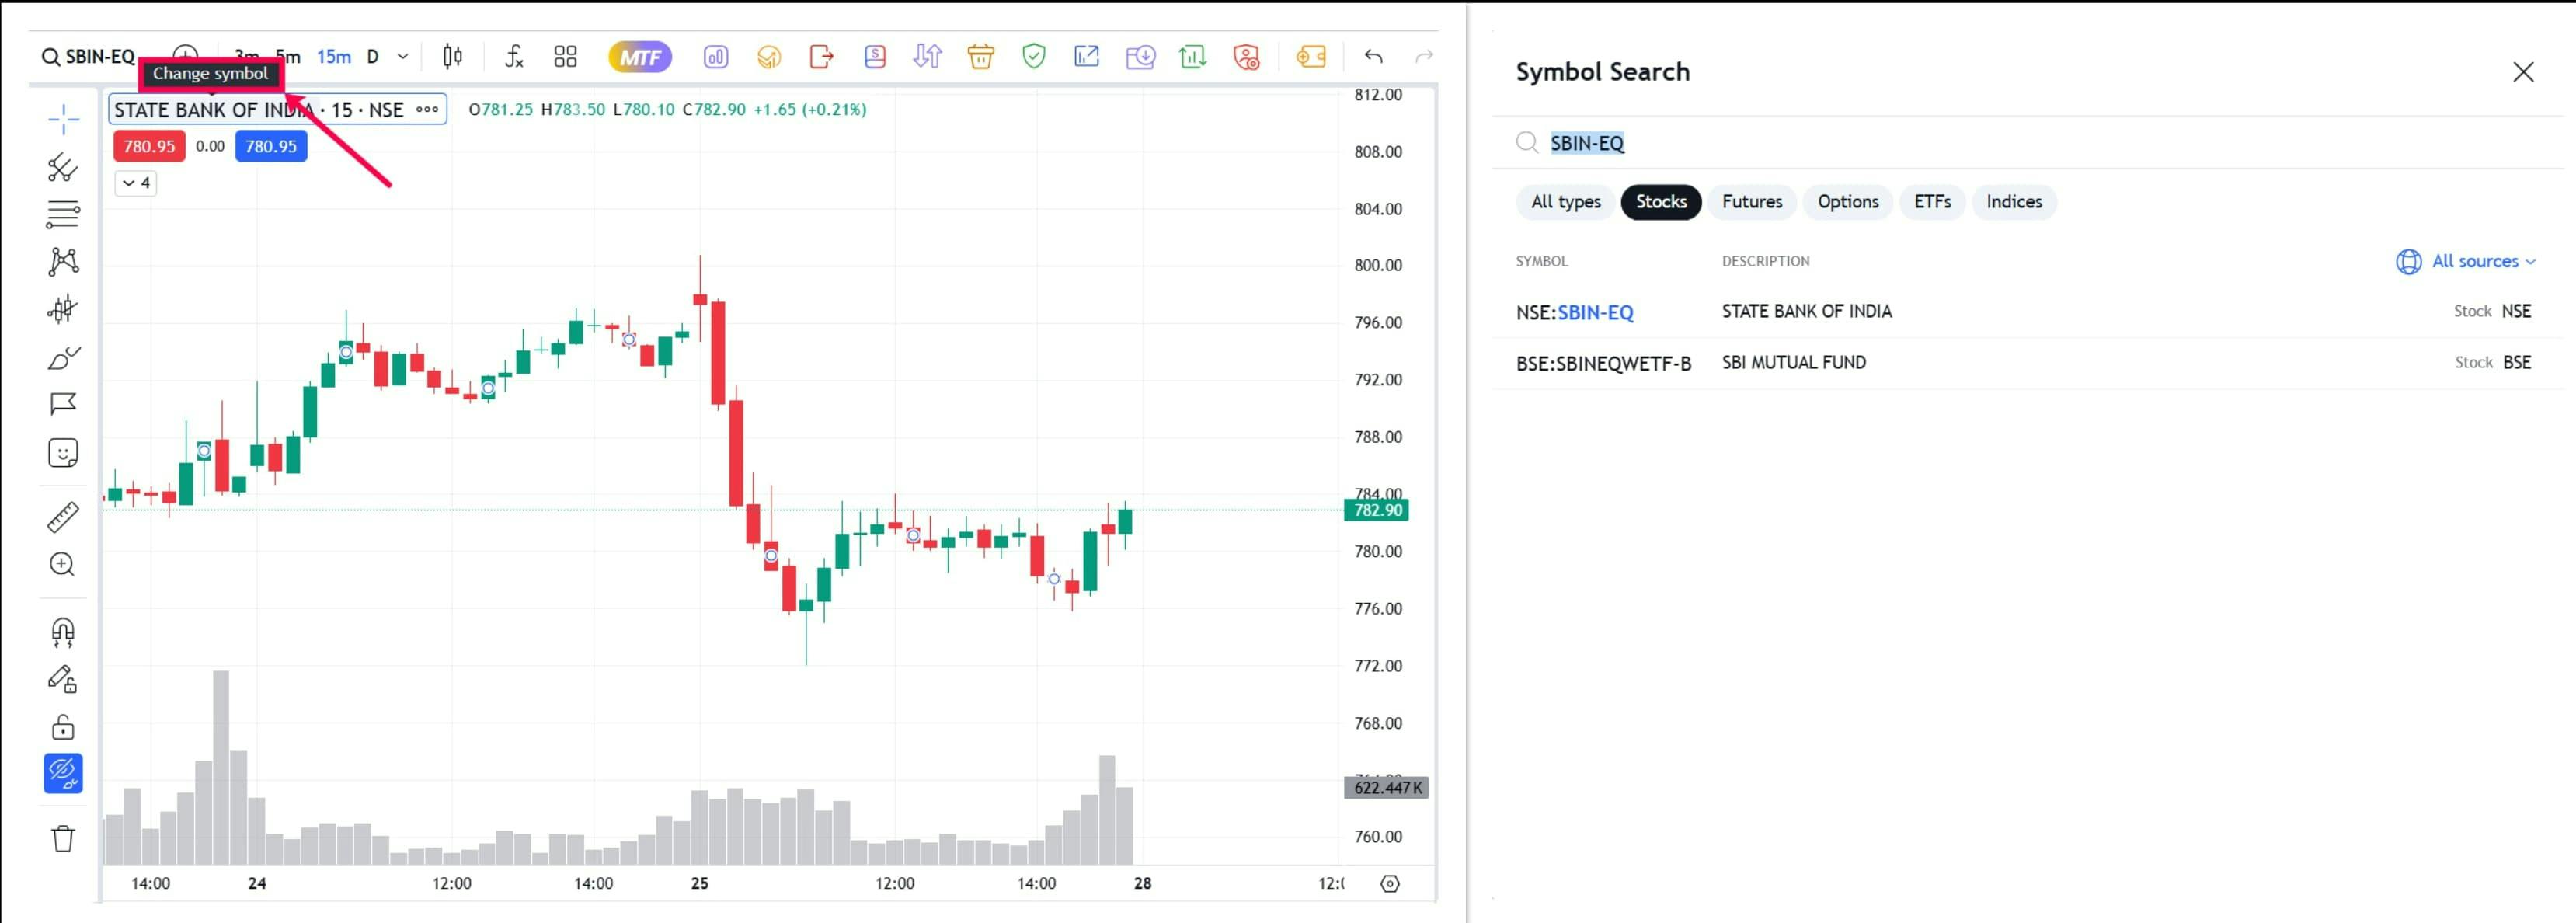Toggle hide all drawings

click(x=63, y=773)
